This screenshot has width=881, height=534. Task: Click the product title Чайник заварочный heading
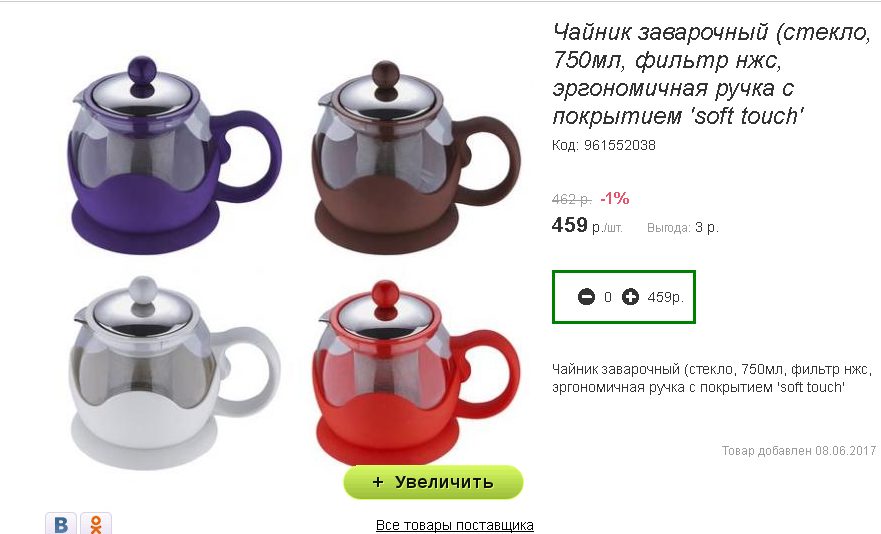point(712,74)
